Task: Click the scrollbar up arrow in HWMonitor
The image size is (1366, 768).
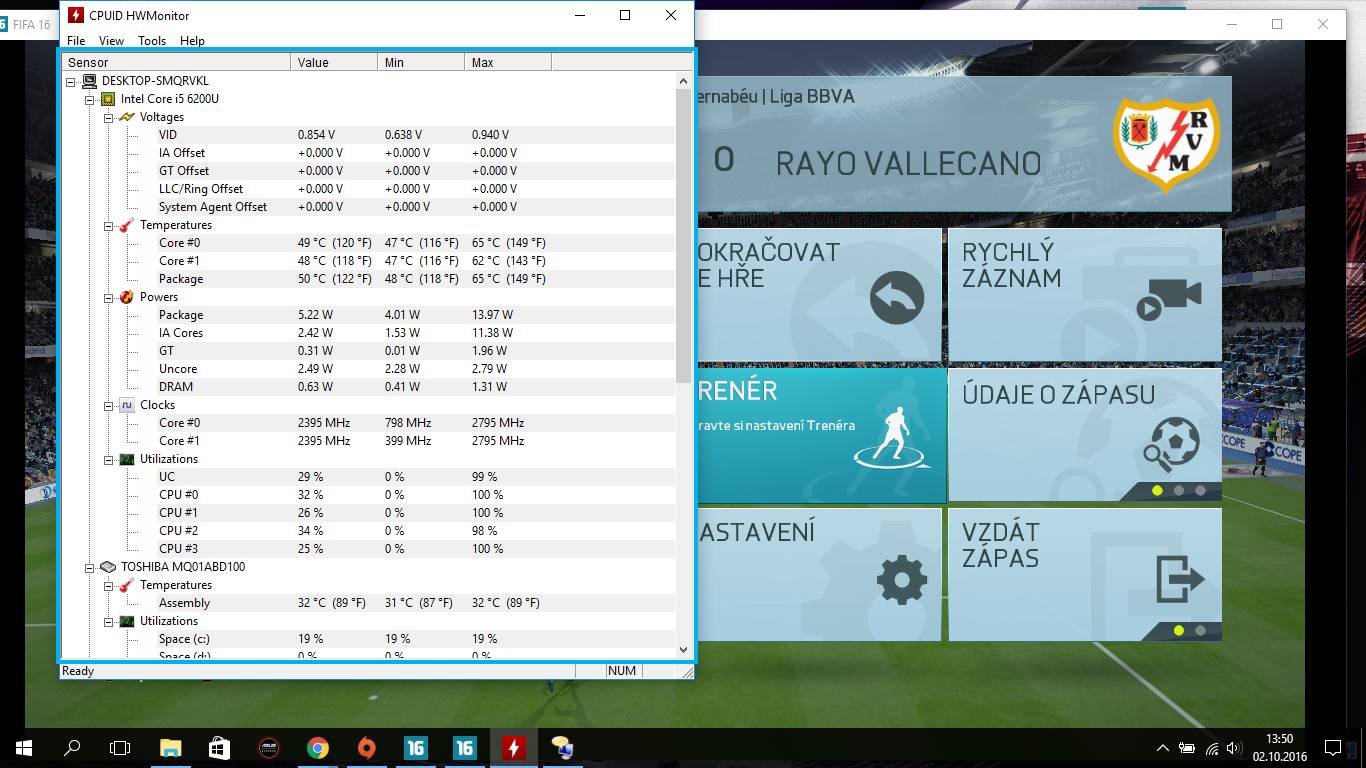Action: 684,81
